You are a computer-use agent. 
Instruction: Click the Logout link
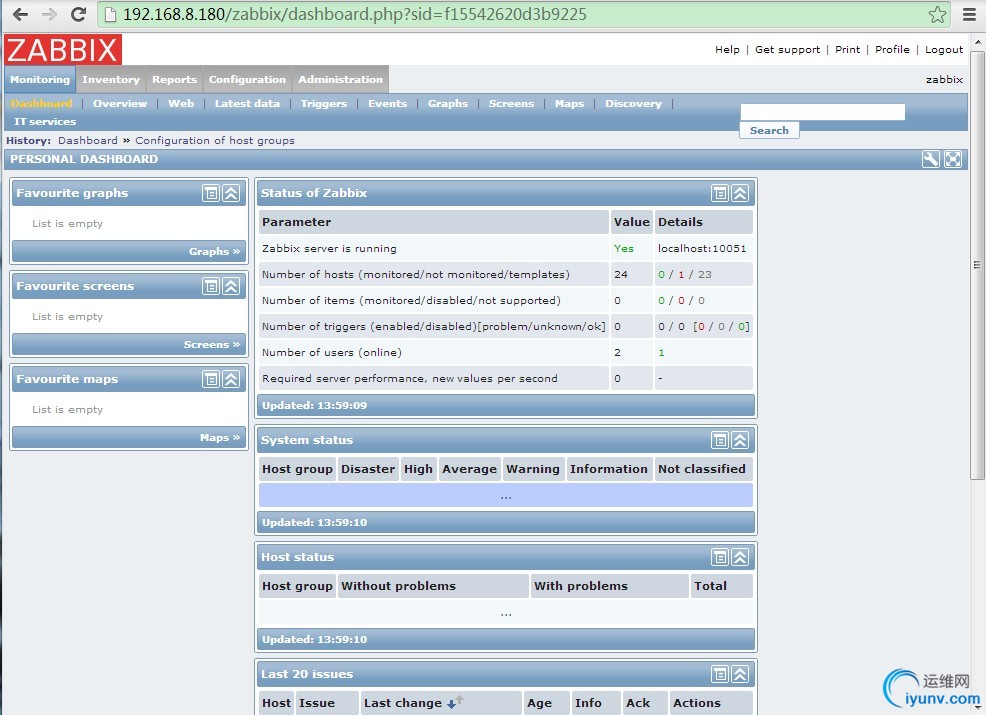944,49
